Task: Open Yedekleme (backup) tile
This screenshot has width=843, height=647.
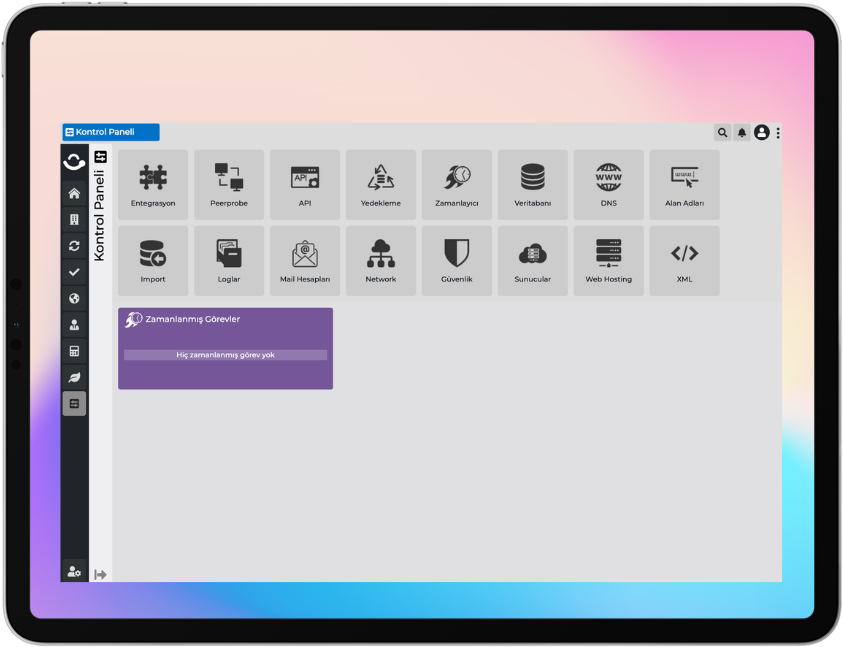Action: click(381, 185)
